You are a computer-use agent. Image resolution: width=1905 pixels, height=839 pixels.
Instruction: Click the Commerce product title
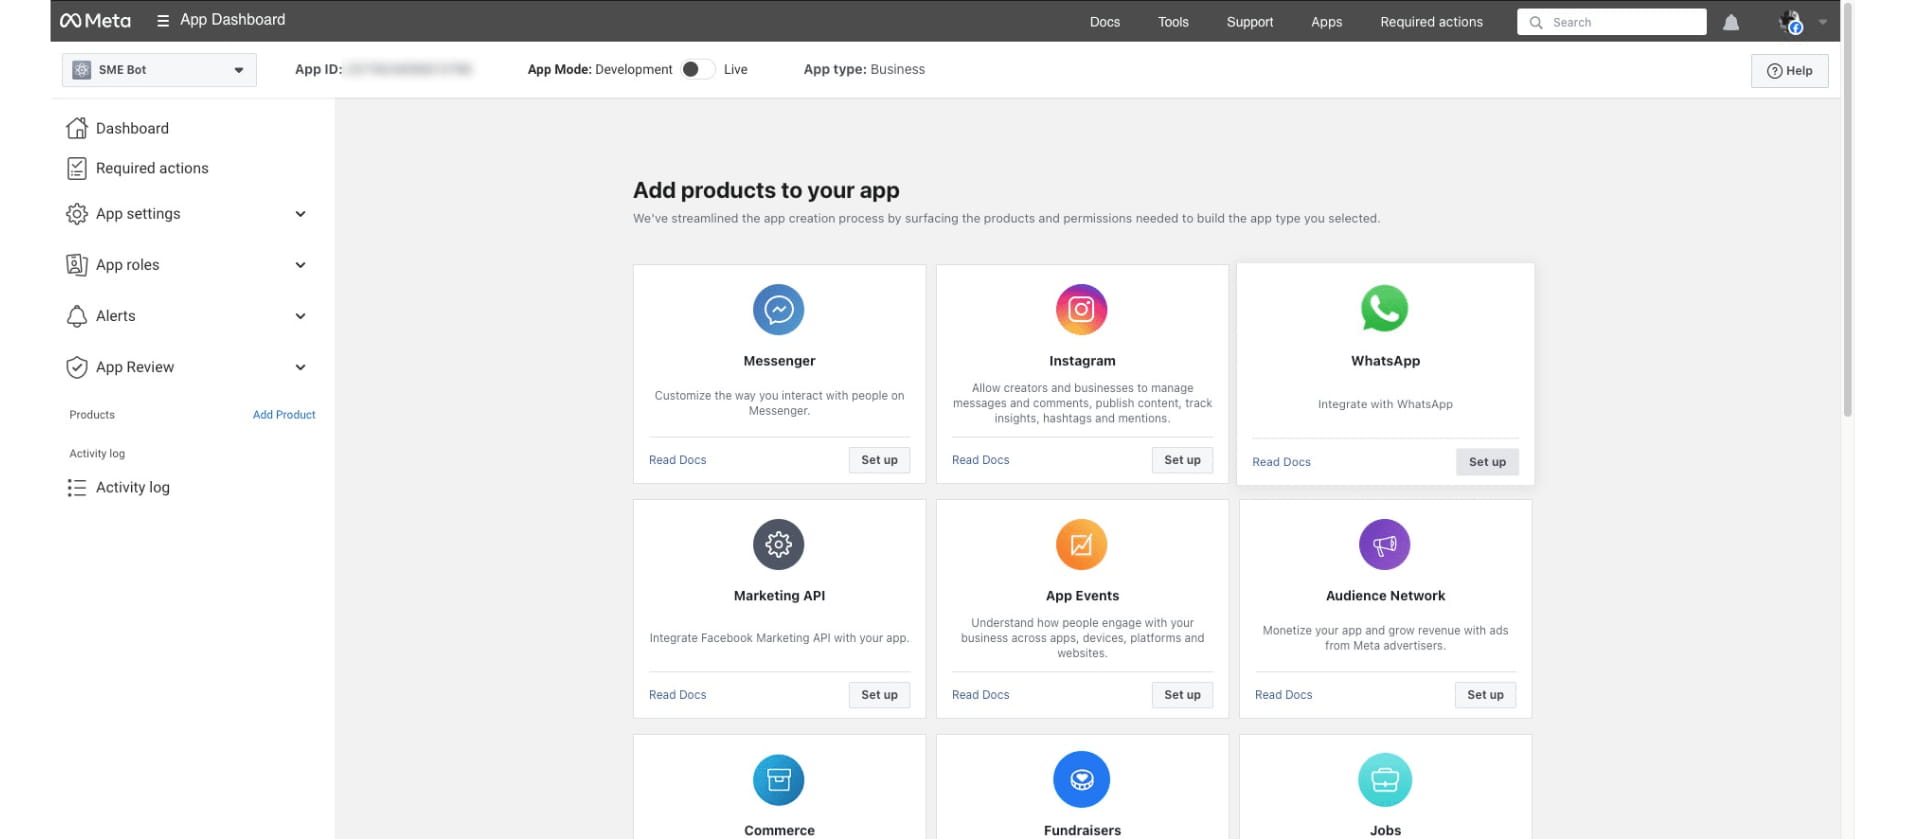pos(779,830)
